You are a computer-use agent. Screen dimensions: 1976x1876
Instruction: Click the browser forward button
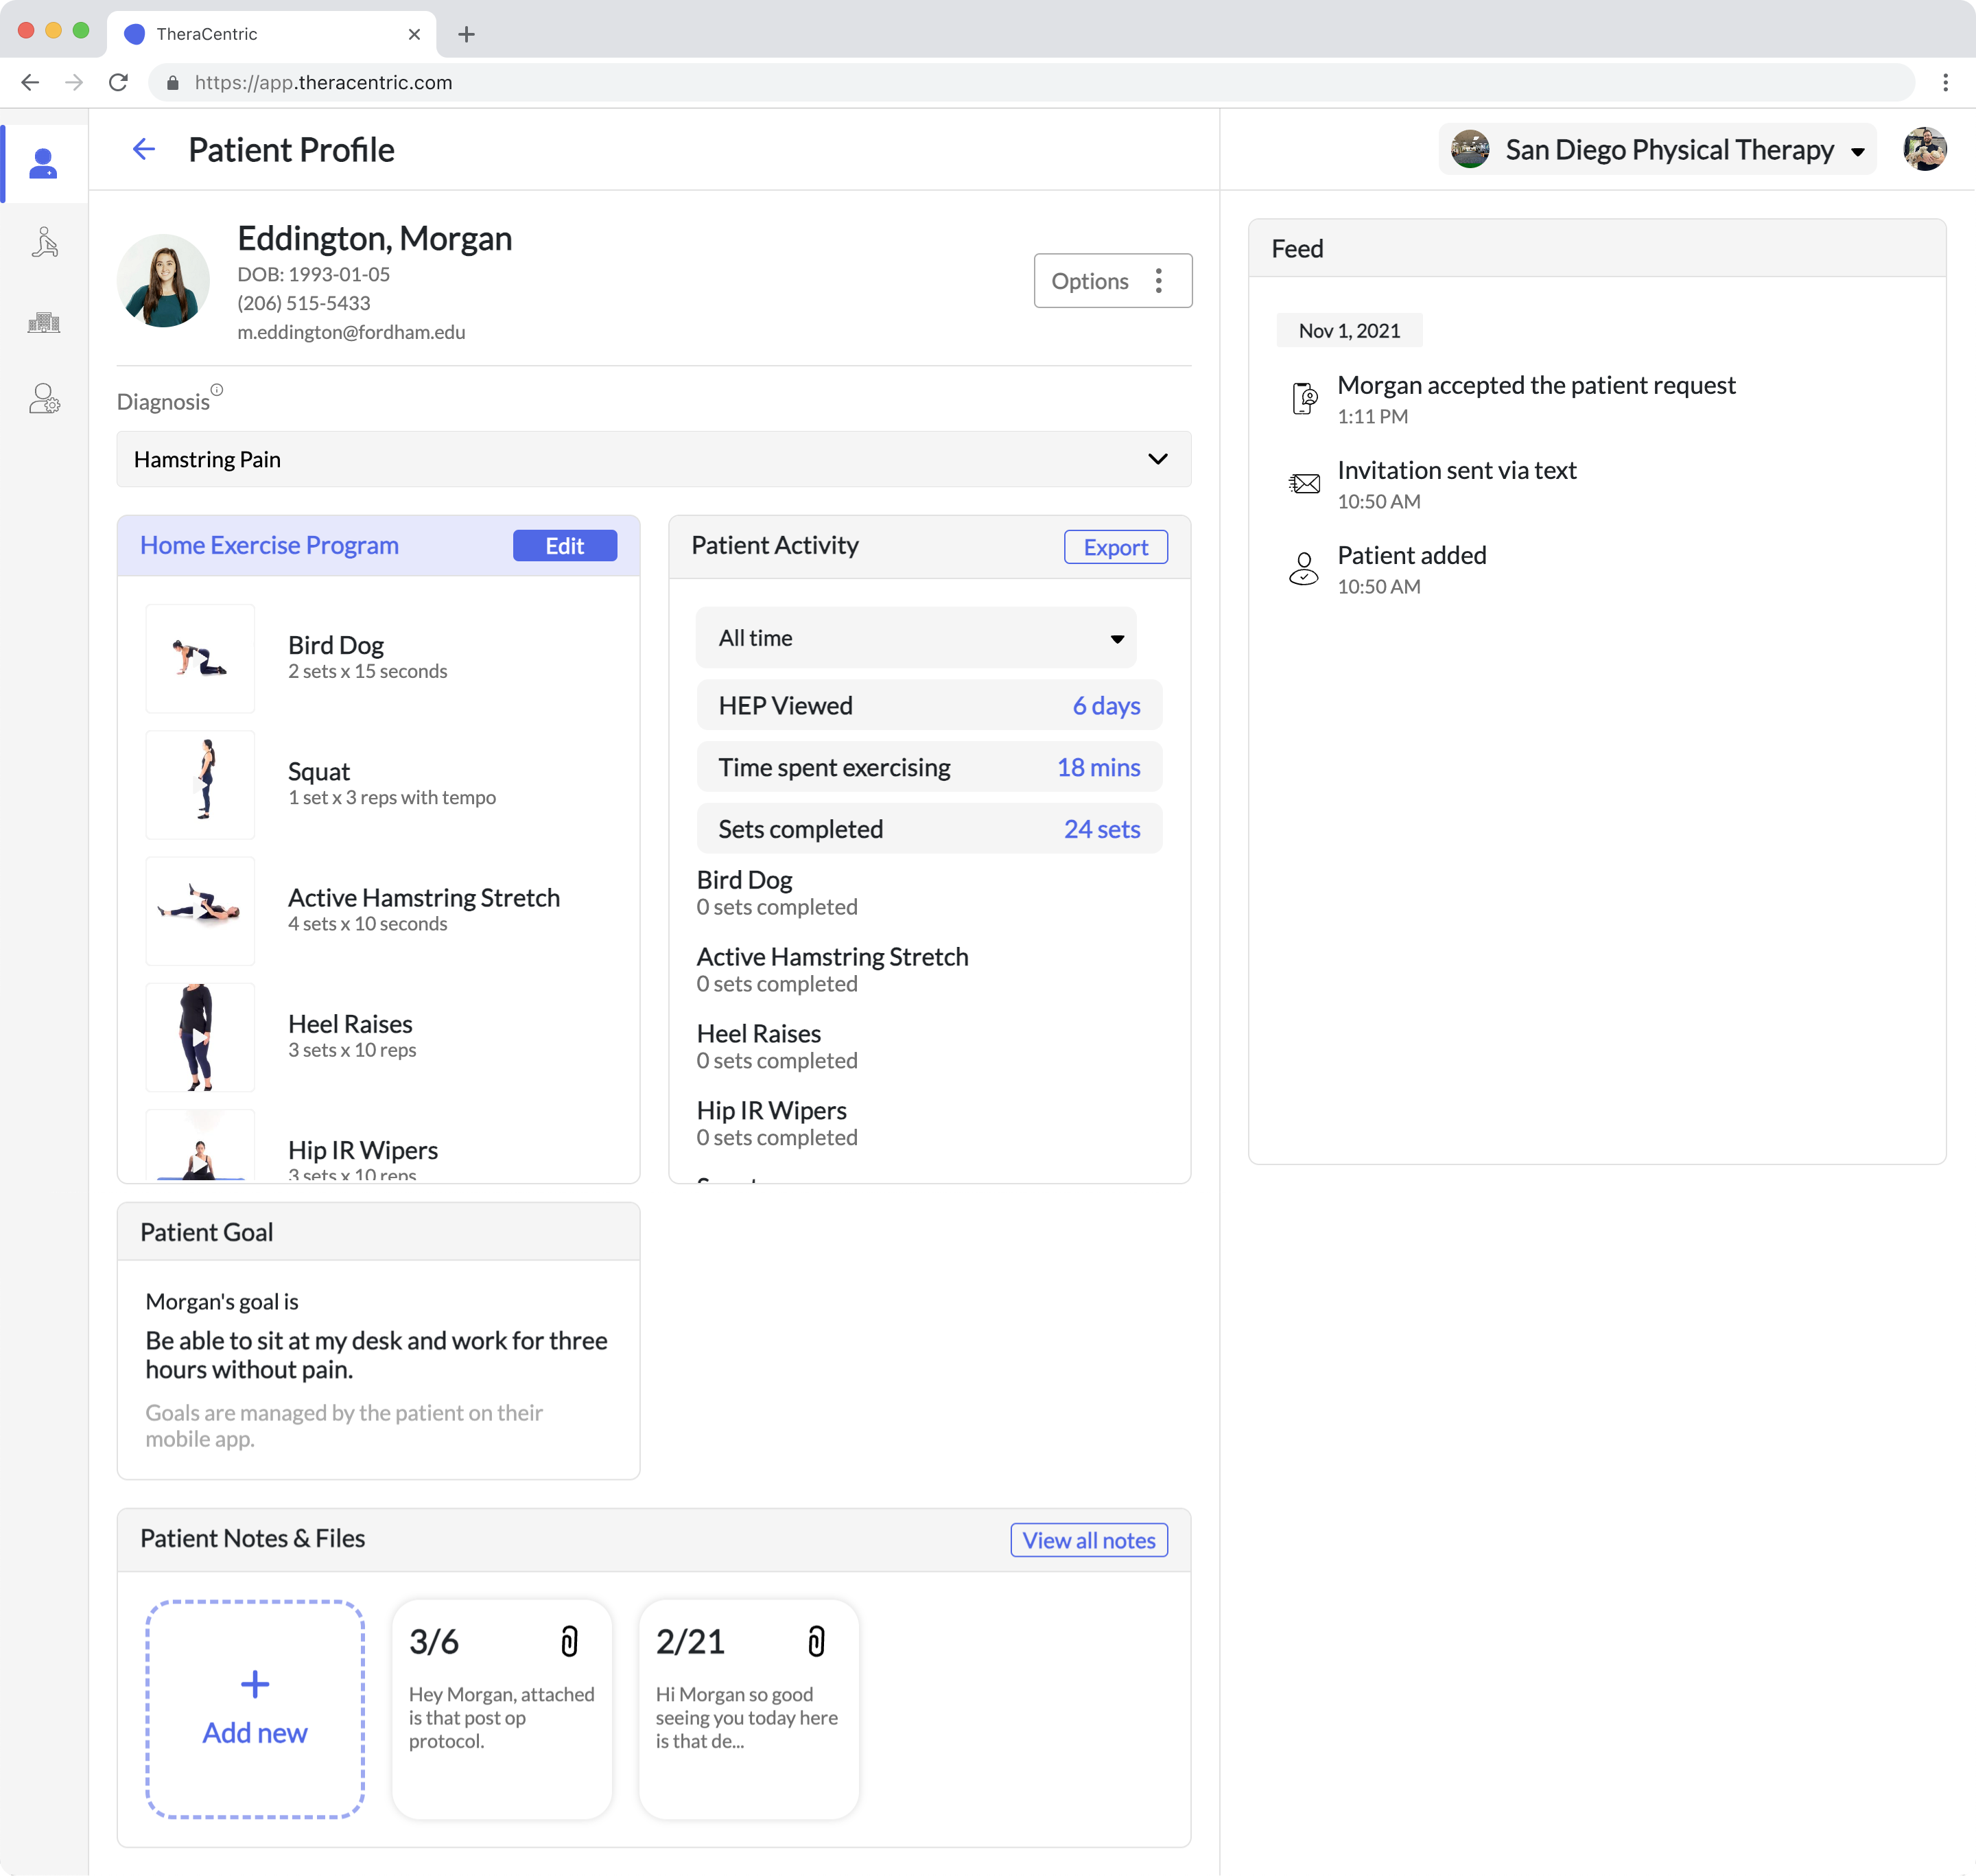point(74,82)
